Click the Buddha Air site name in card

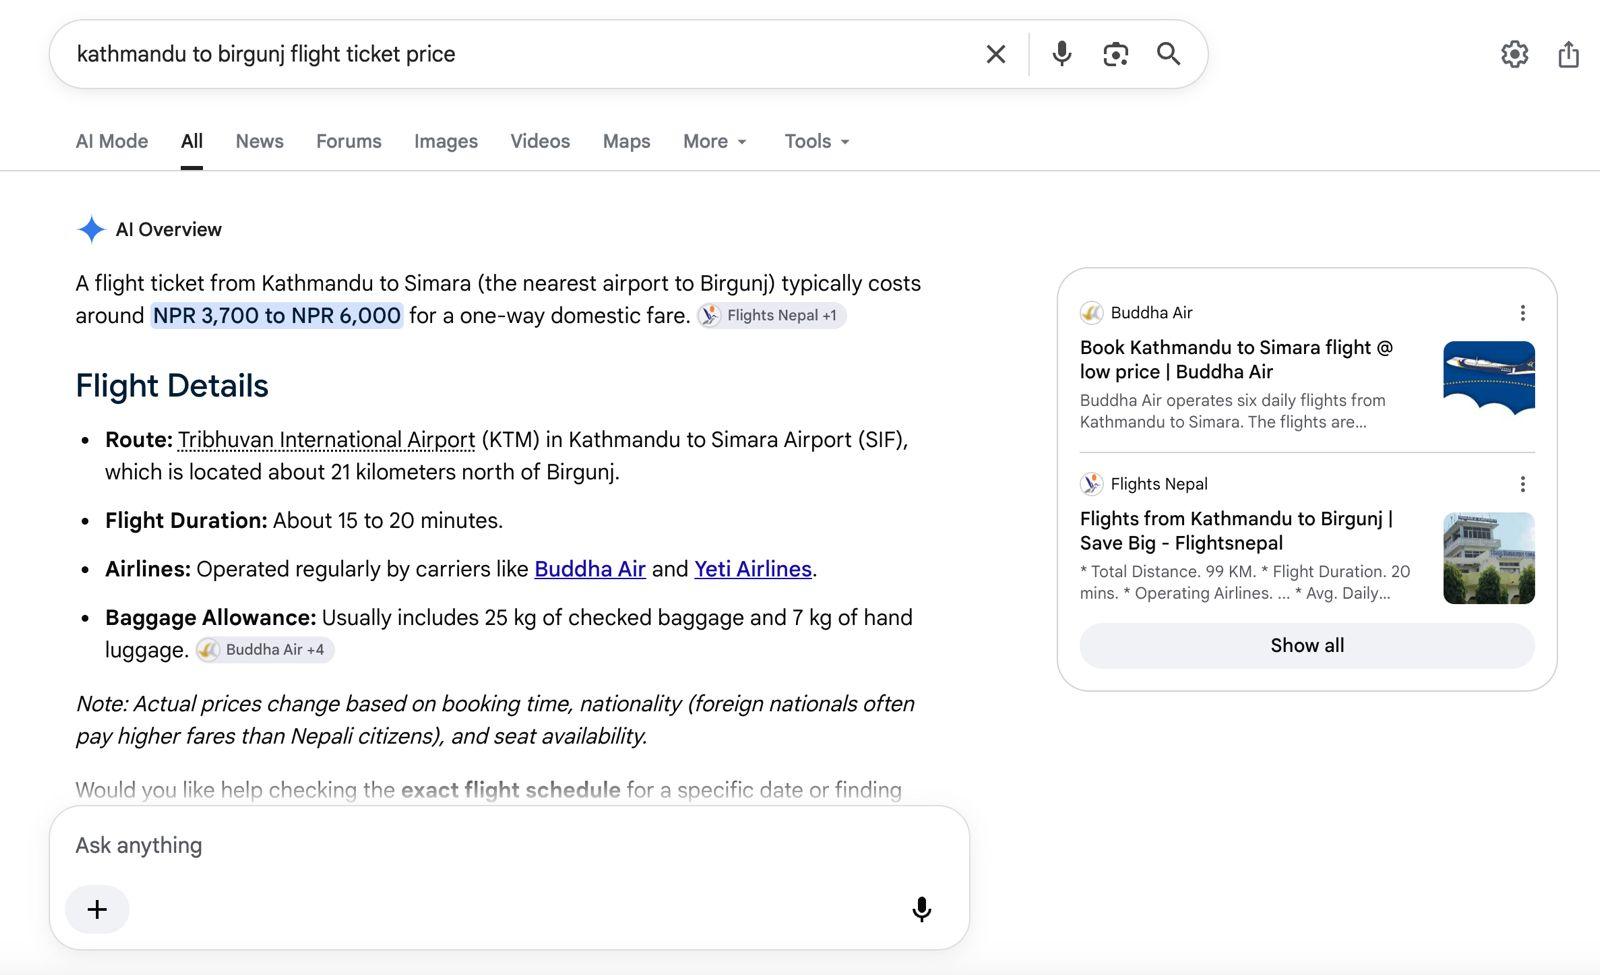1152,313
